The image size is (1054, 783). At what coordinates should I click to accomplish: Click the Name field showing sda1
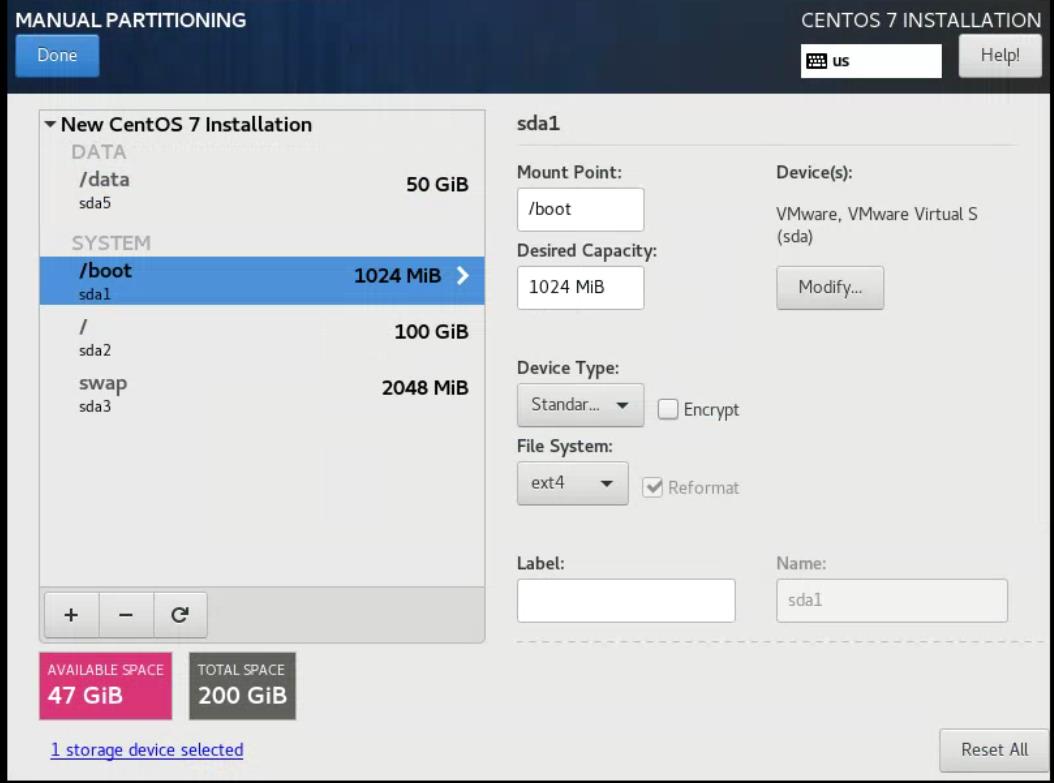click(892, 600)
